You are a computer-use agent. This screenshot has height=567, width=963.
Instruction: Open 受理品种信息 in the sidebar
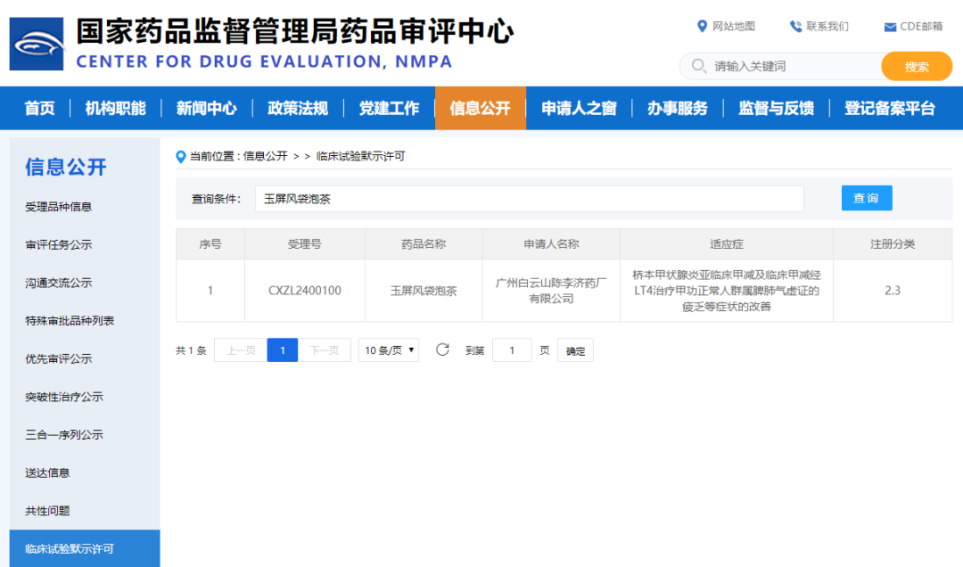[58, 207]
